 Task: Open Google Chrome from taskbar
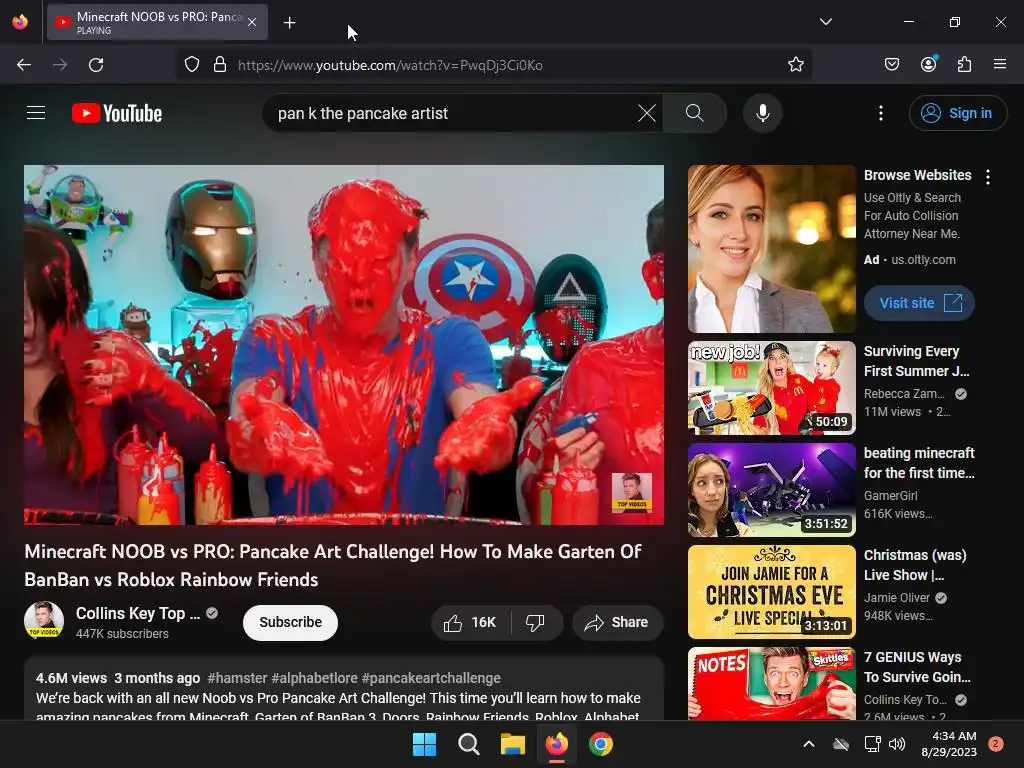click(x=601, y=744)
